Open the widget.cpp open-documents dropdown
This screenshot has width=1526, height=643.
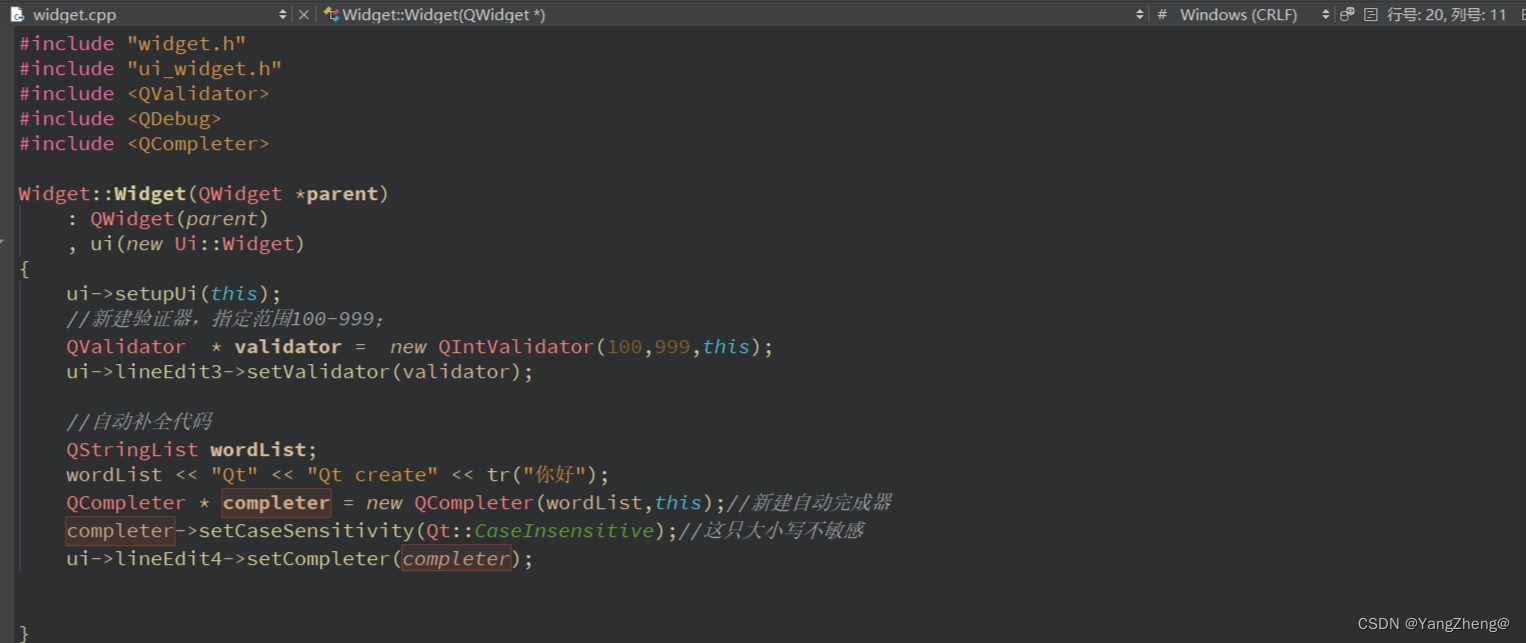[283, 14]
